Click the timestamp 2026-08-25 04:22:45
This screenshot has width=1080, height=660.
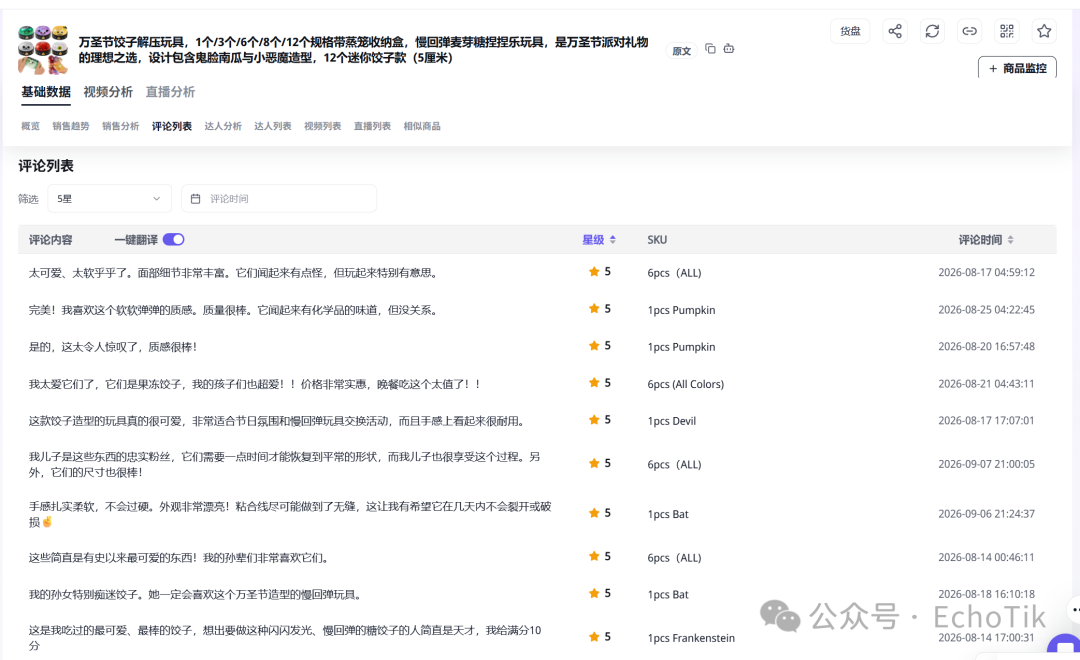click(x=986, y=309)
